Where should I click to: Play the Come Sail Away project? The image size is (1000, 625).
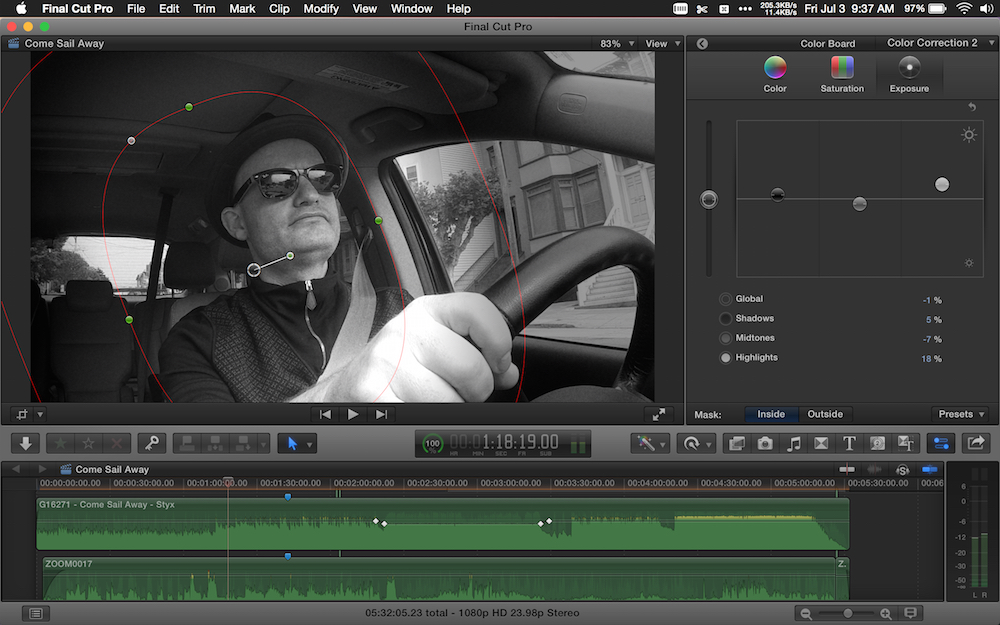[353, 415]
